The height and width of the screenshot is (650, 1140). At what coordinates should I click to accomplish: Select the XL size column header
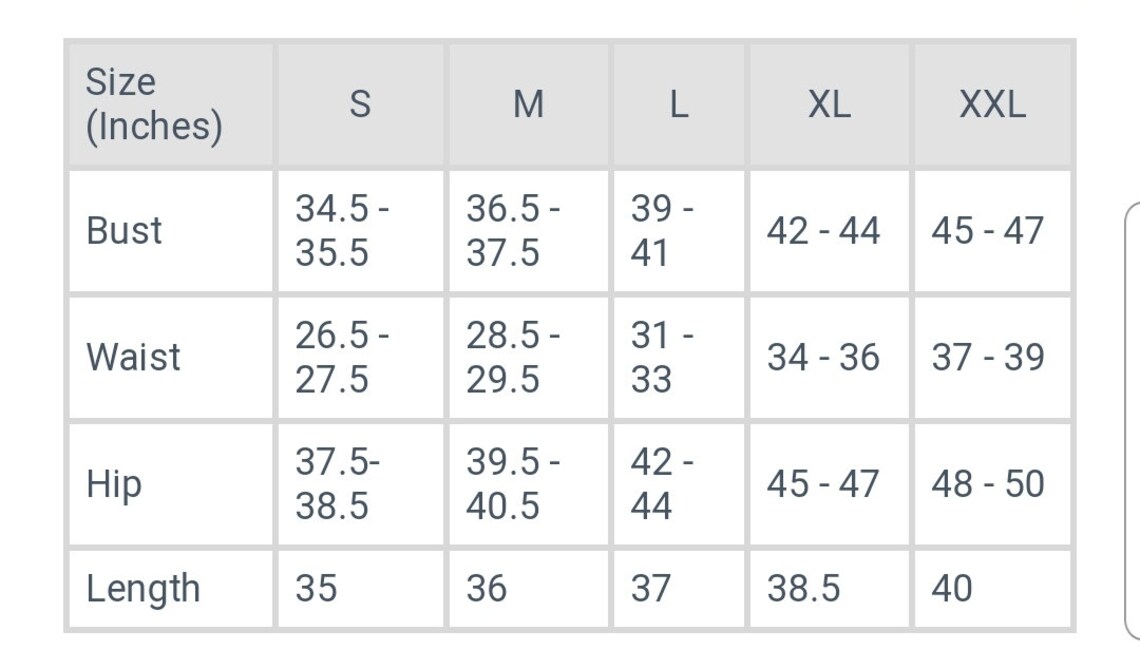click(830, 105)
